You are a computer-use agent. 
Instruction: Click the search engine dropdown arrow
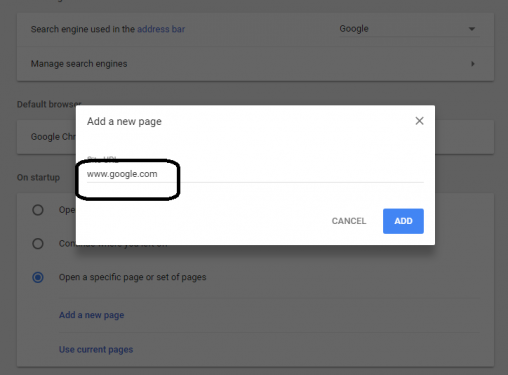pos(472,29)
